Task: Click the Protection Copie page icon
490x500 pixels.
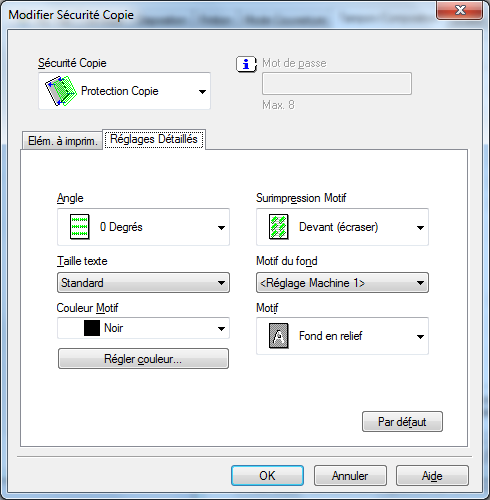Action: coord(61,91)
